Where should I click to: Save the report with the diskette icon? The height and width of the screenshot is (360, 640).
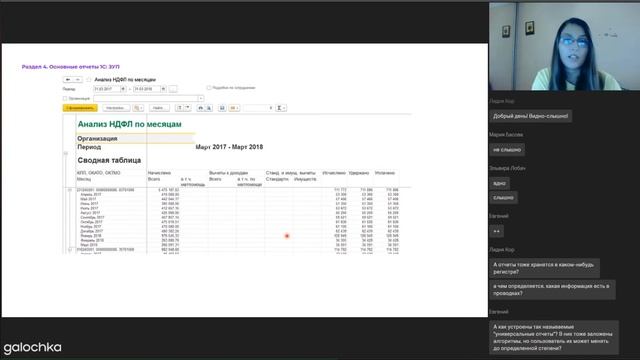point(222,108)
